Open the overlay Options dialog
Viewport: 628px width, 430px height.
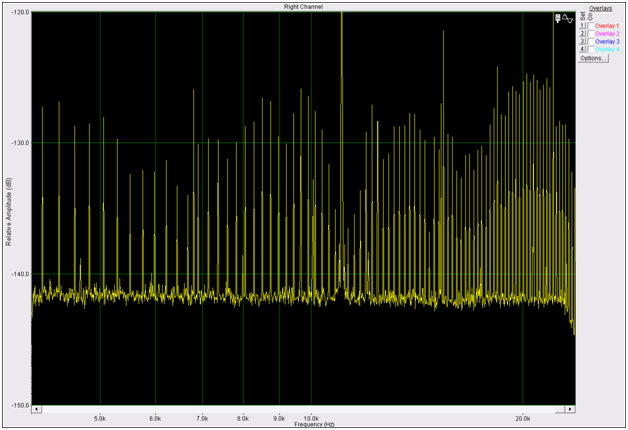592,58
